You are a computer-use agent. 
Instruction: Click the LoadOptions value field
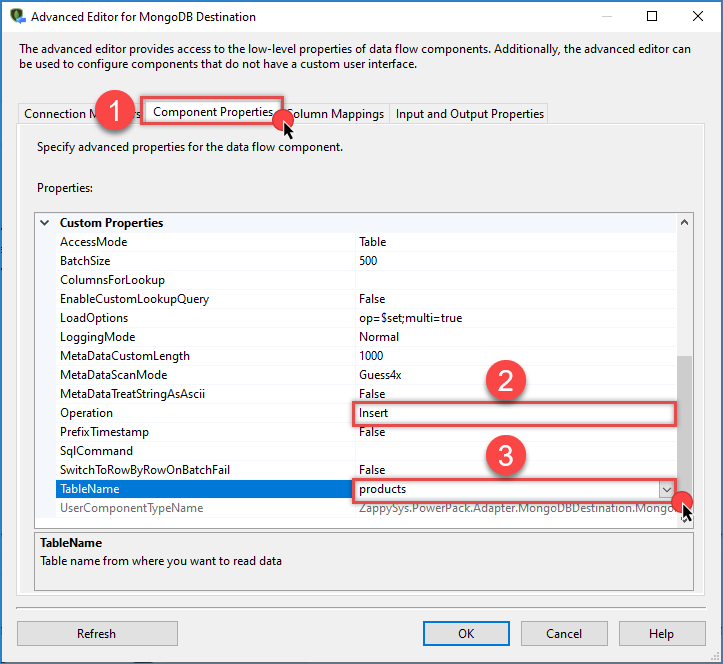(x=514, y=318)
